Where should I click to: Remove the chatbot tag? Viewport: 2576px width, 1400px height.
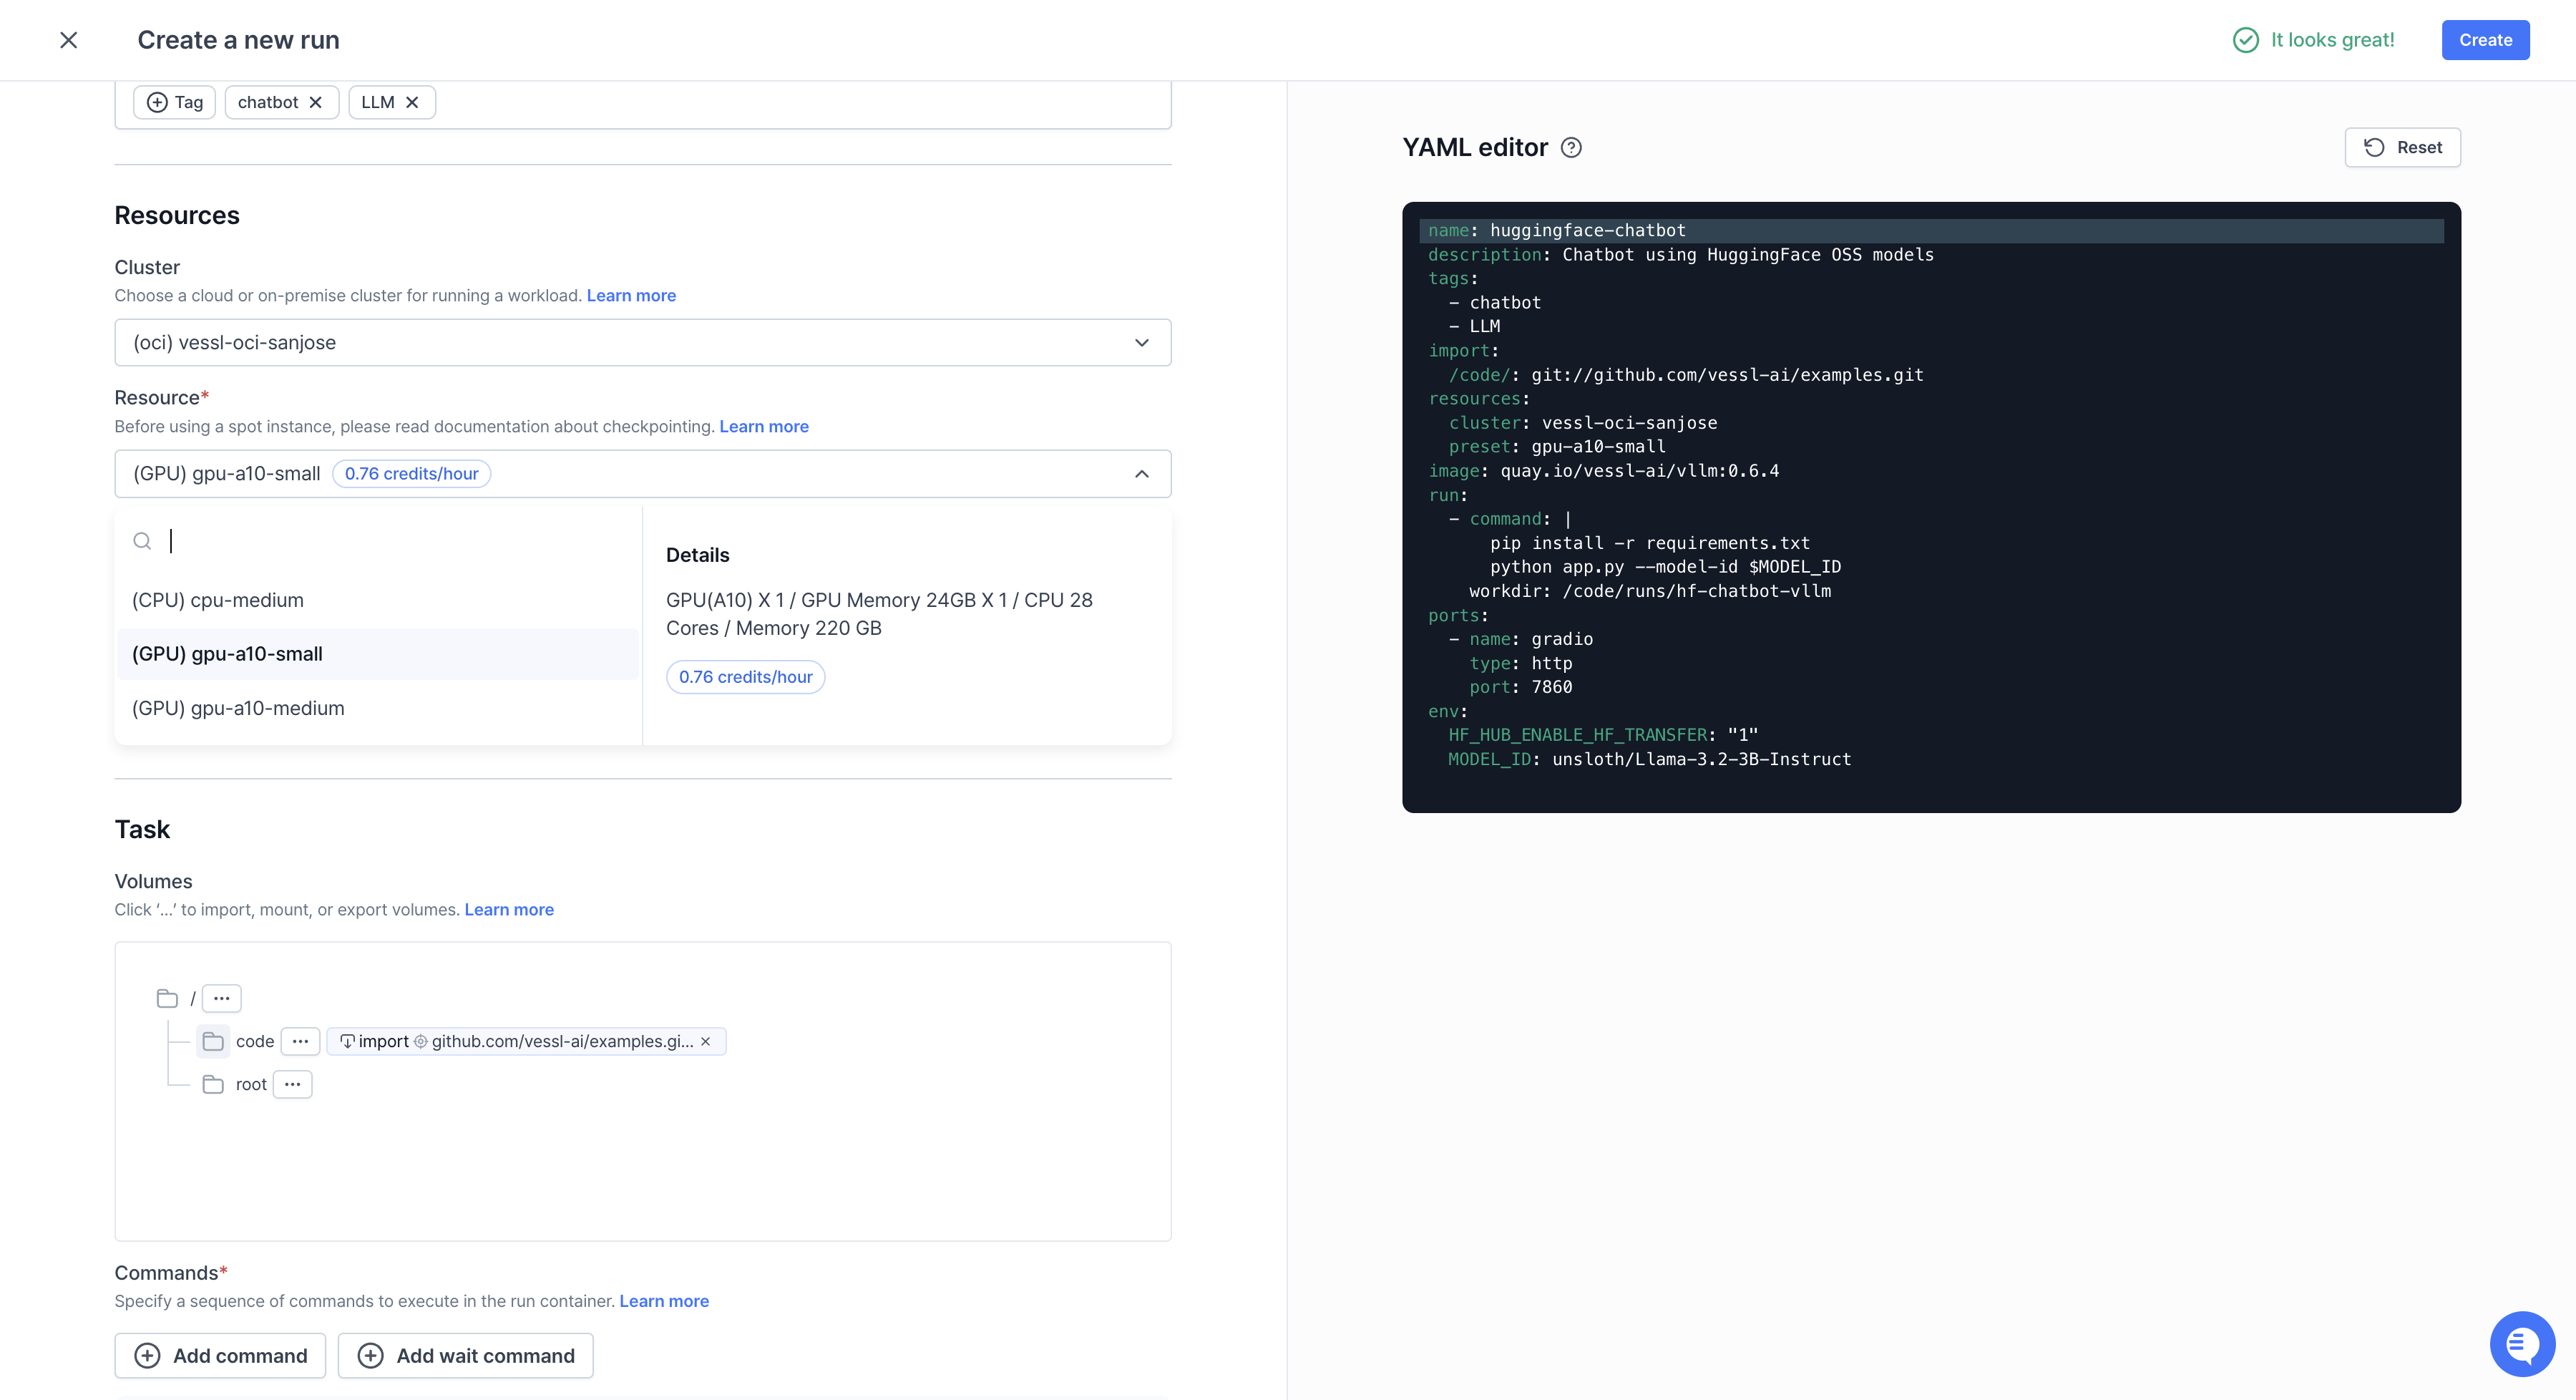(316, 102)
